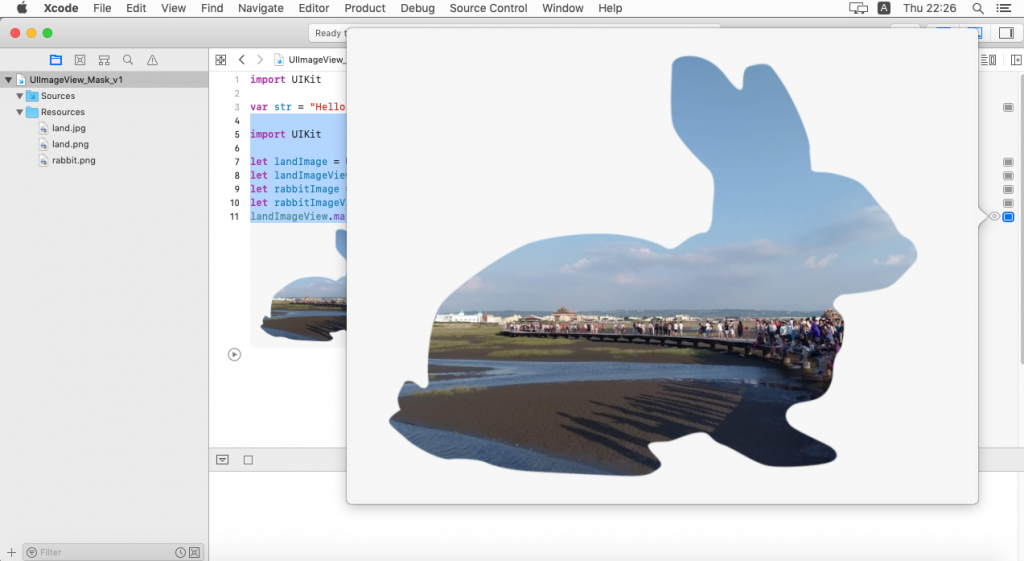Viewport: 1024px width, 561px height.
Task: Run the playground with the play button
Action: tap(234, 355)
